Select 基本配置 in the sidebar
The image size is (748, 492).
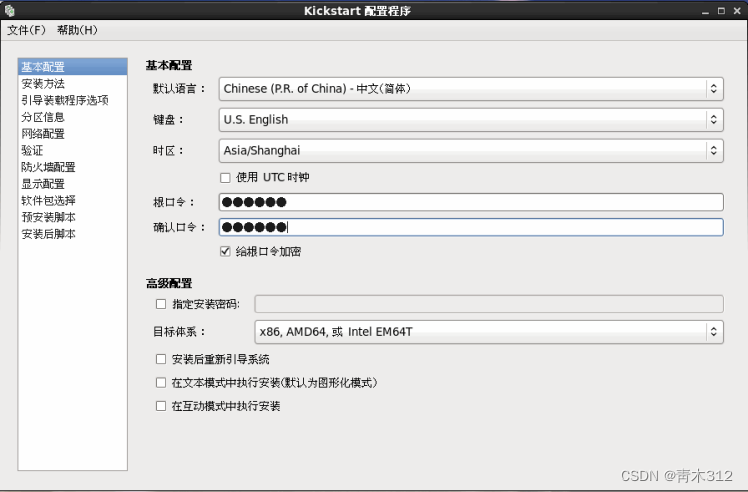pyautogui.click(x=73, y=67)
